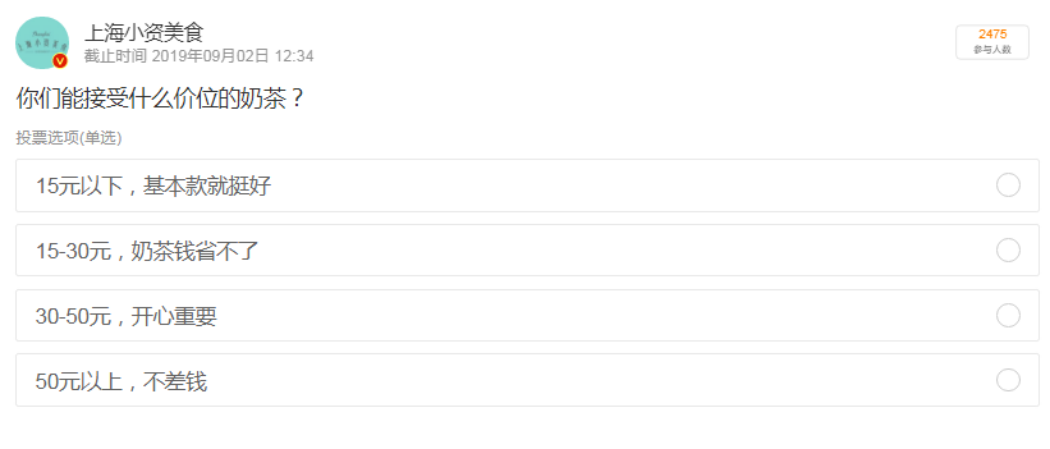The width and height of the screenshot is (1050, 449).
Task: Click the deadline time 12:34
Action: [294, 56]
